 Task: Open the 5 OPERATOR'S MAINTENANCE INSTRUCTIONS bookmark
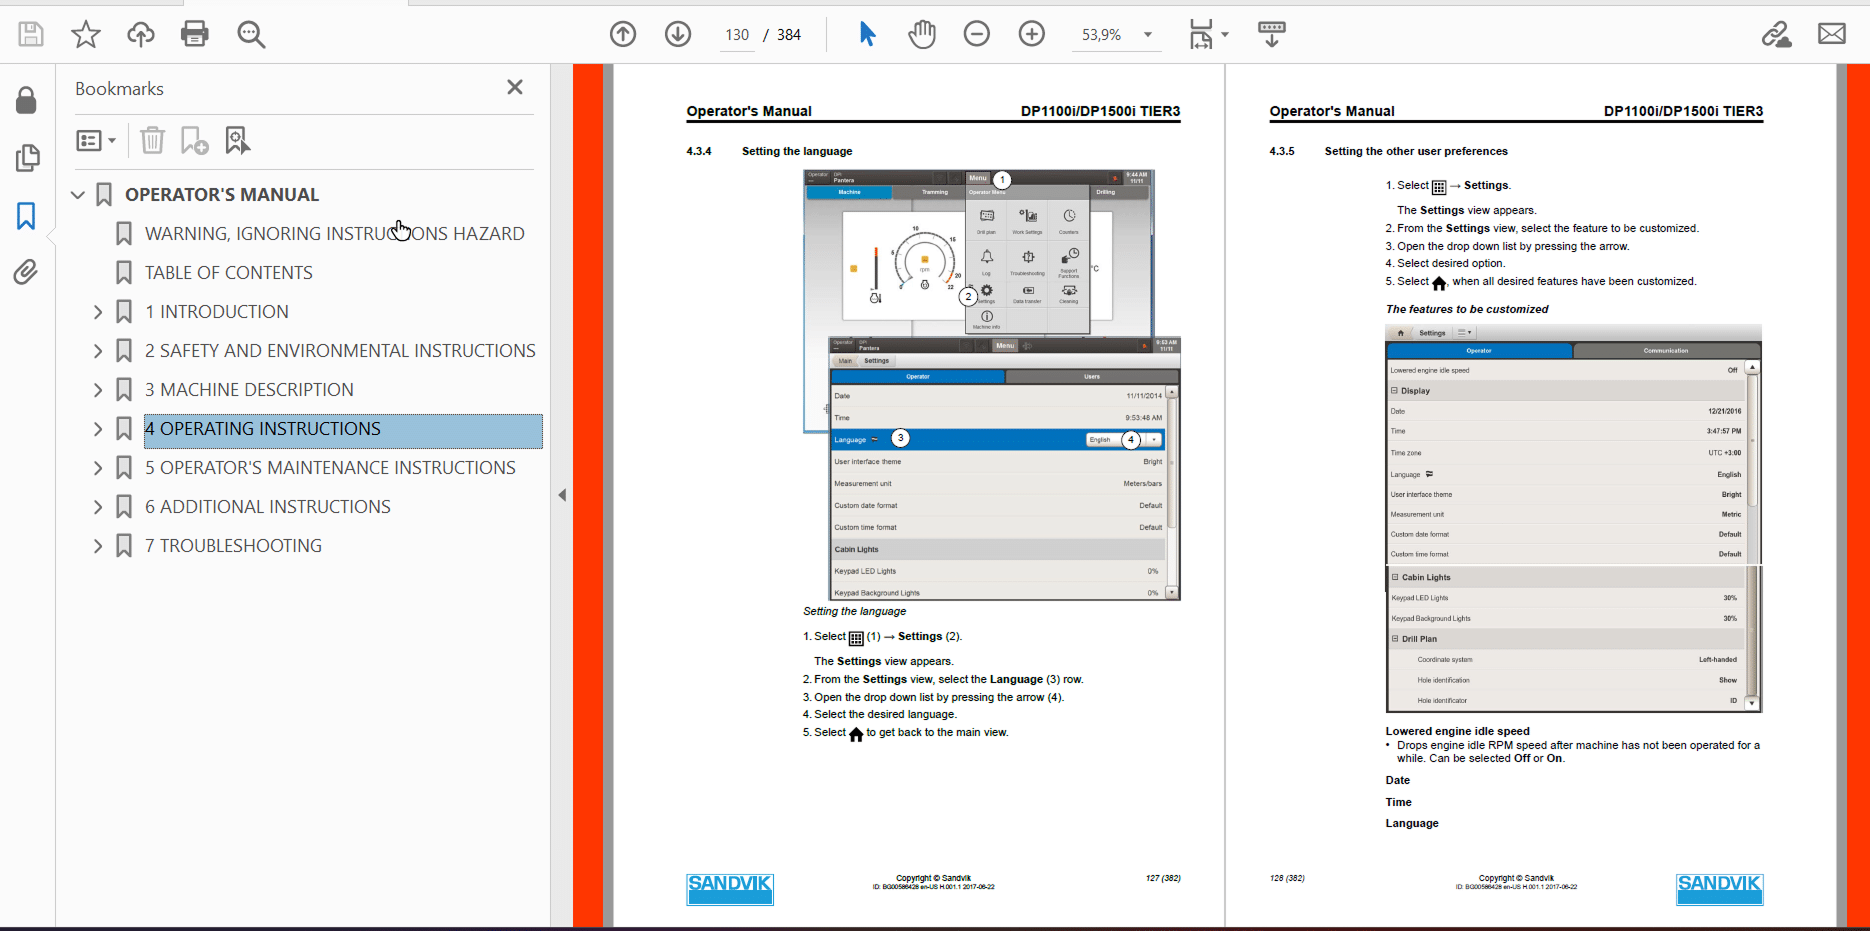point(330,468)
